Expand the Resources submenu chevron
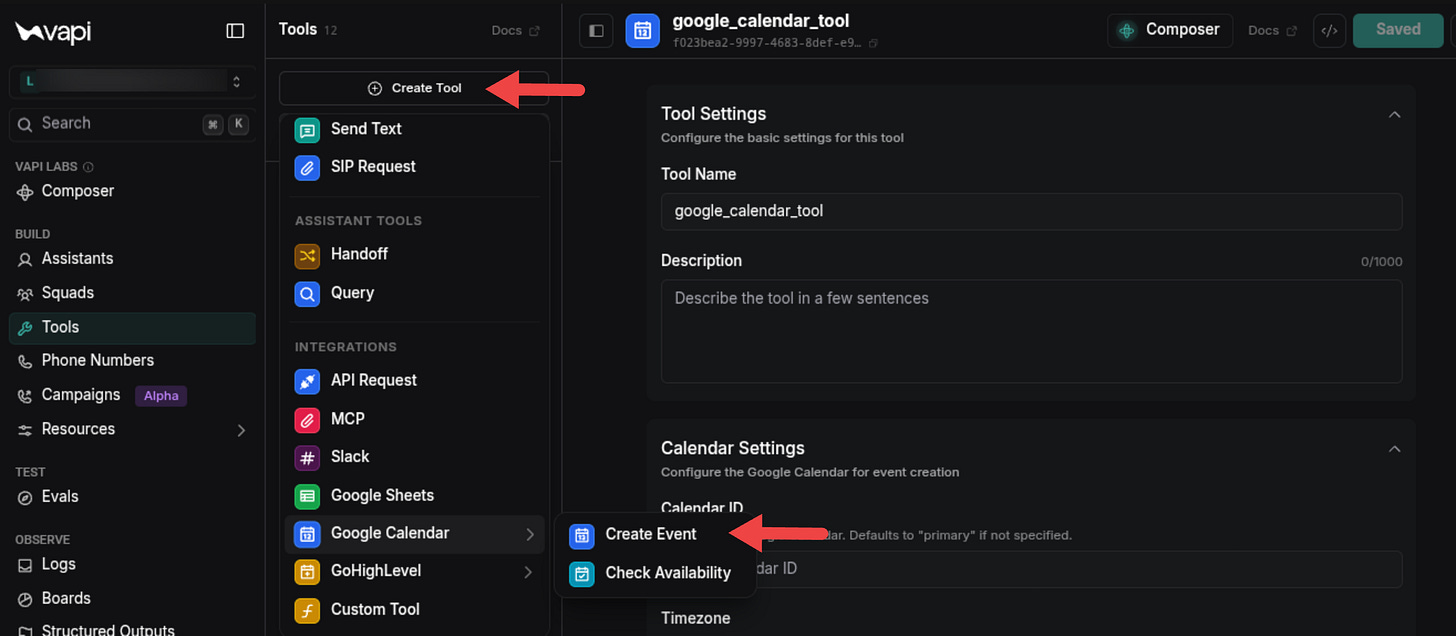The width and height of the screenshot is (1456, 636). pos(240,430)
